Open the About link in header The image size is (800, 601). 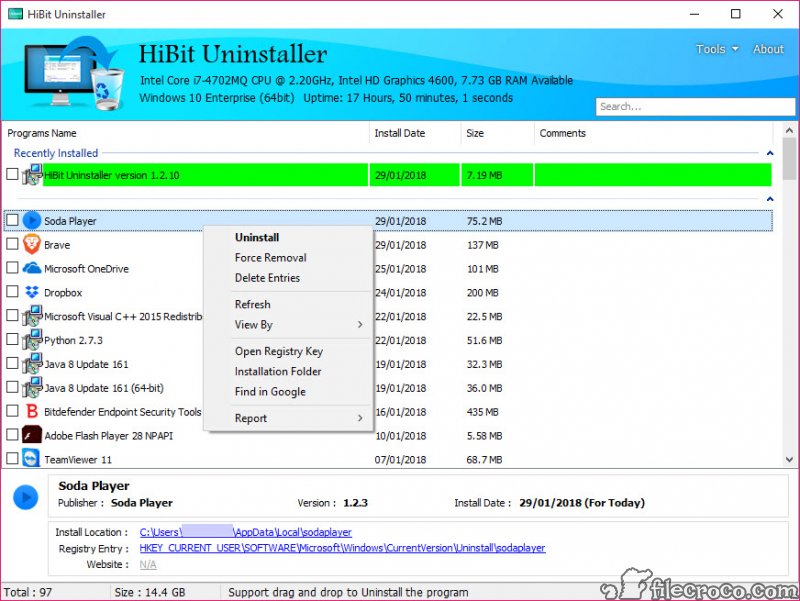[768, 49]
